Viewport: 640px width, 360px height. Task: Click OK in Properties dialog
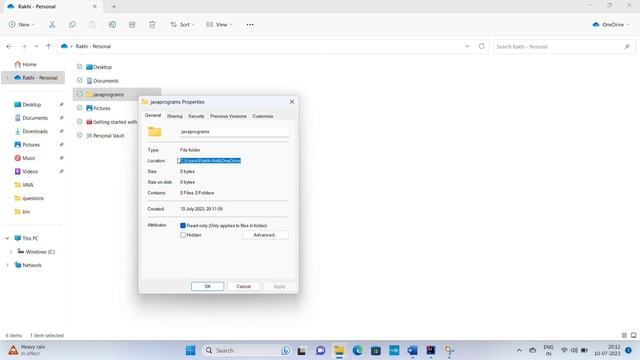(207, 286)
